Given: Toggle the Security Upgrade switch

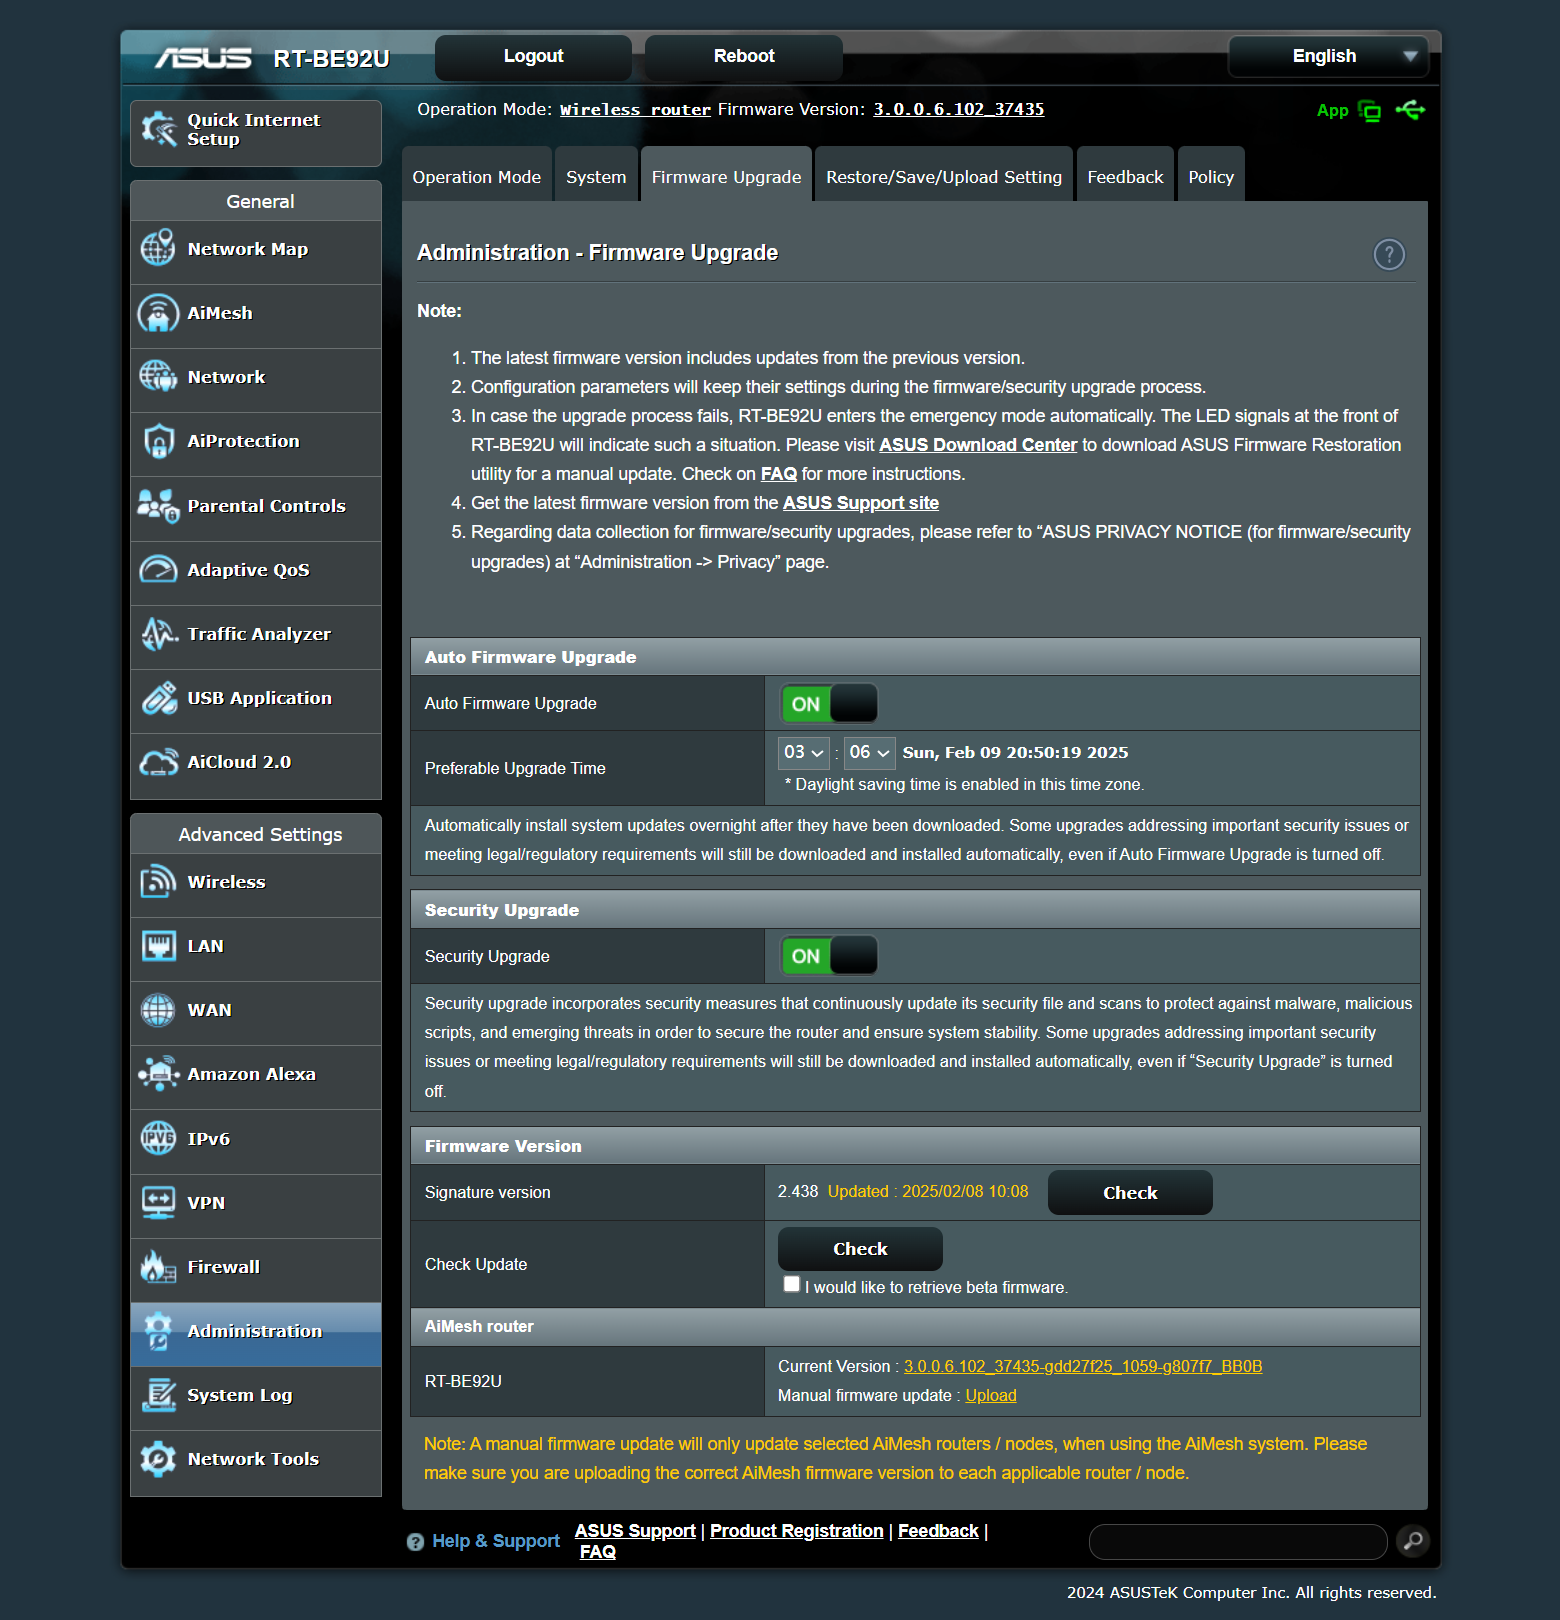Looking at the screenshot, I should (829, 956).
